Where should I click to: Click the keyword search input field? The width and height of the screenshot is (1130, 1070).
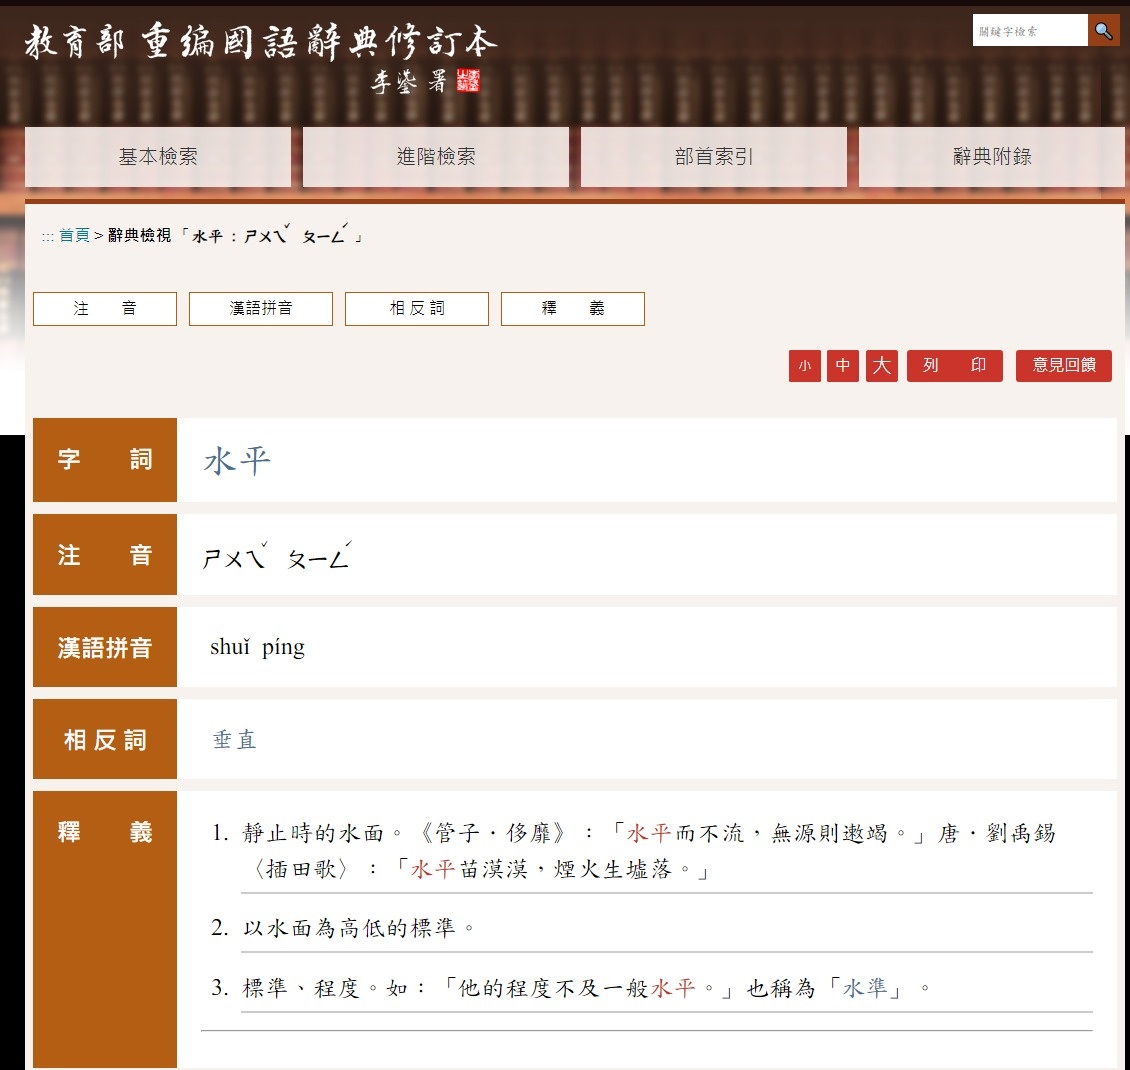(x=1030, y=30)
